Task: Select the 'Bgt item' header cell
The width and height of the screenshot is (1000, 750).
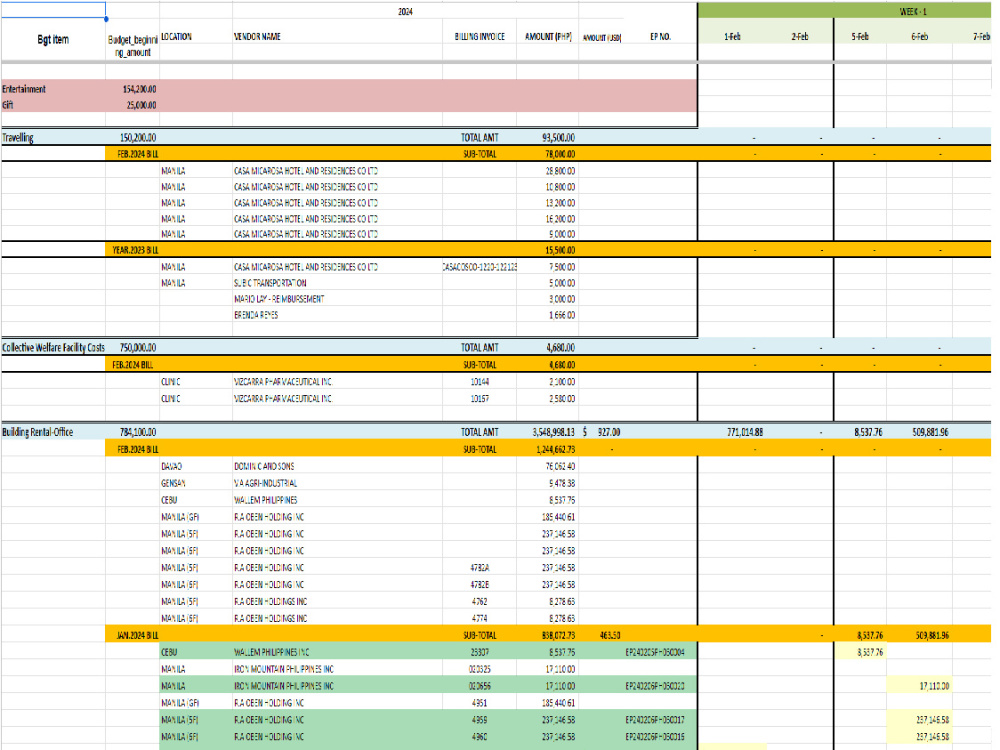Action: [53, 40]
